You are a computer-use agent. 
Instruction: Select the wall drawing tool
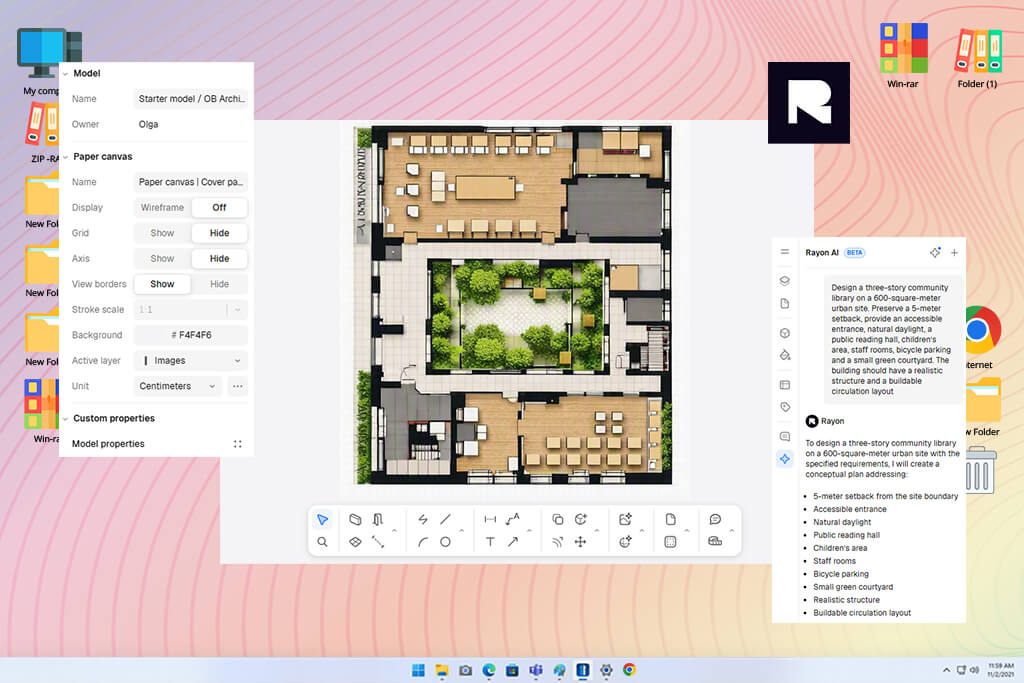355,520
